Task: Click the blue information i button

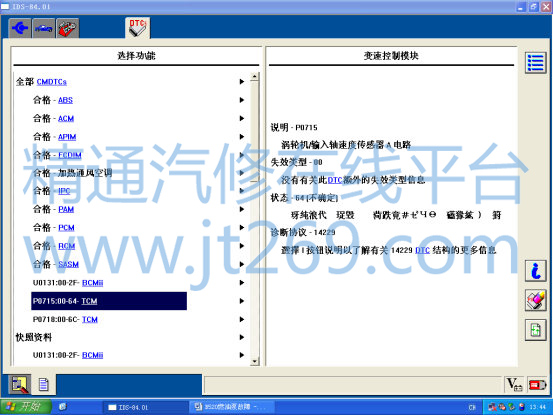Action: 535,271
